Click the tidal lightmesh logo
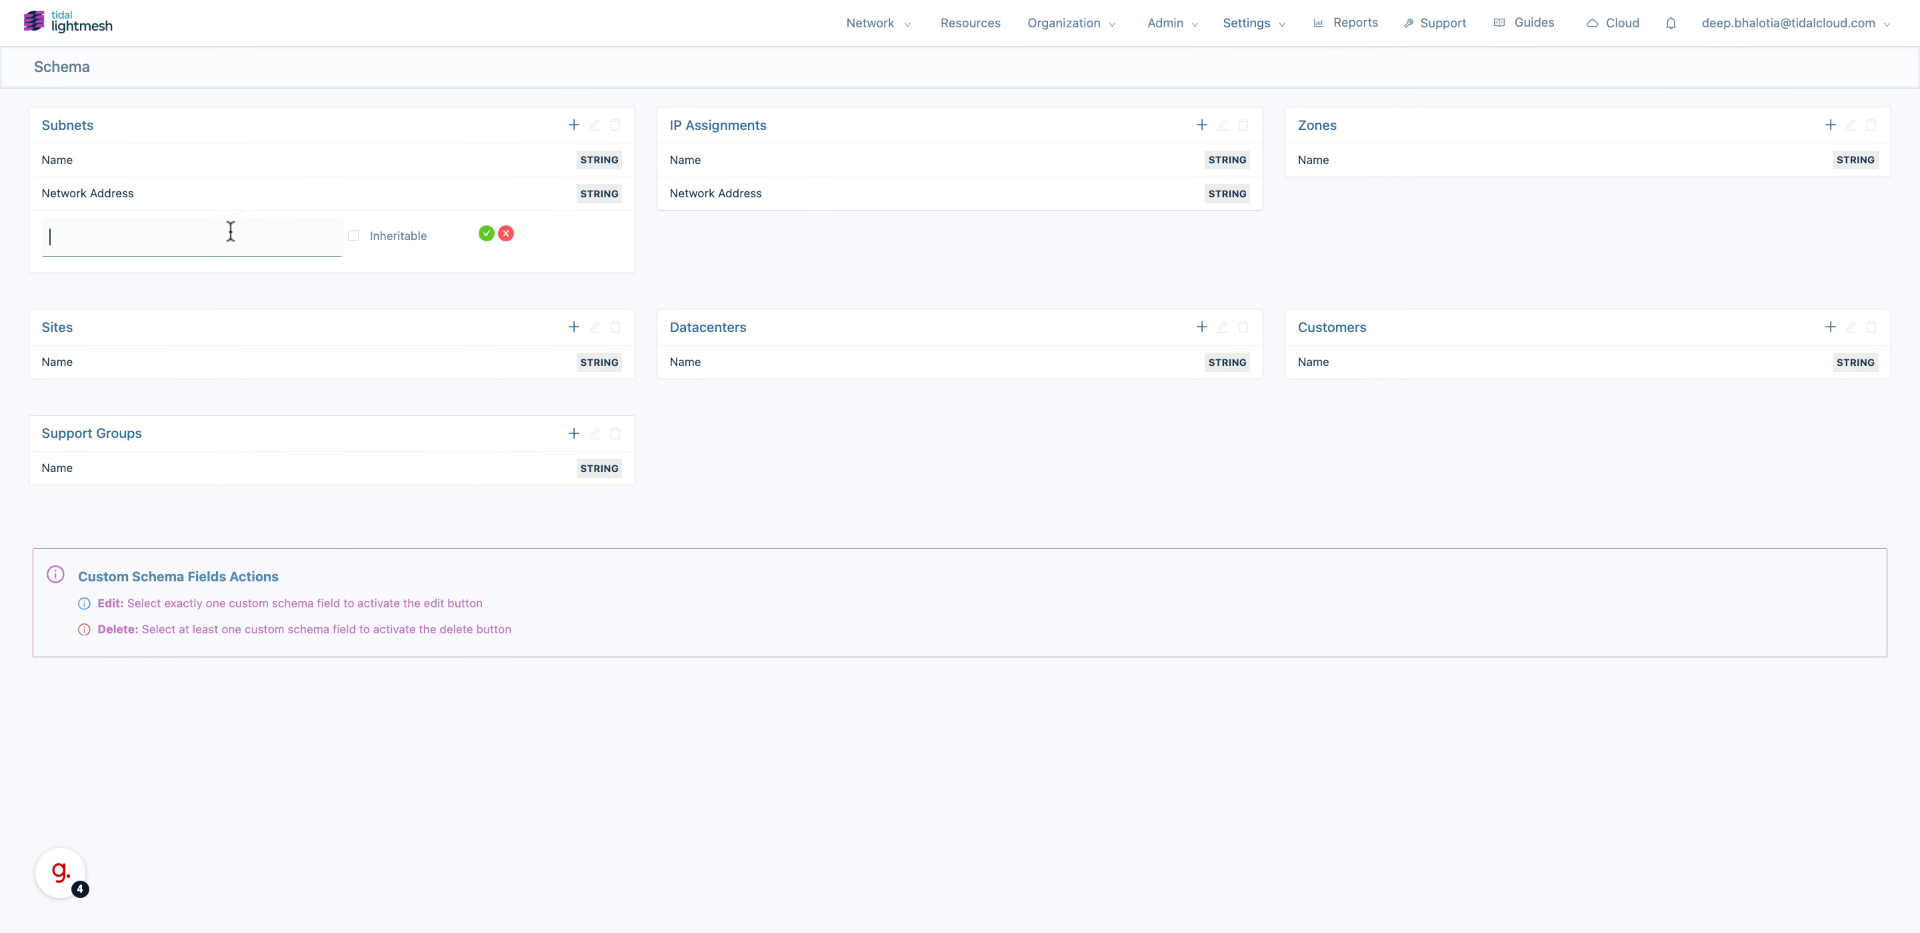Viewport: 1920px width, 933px height. pyautogui.click(x=68, y=22)
